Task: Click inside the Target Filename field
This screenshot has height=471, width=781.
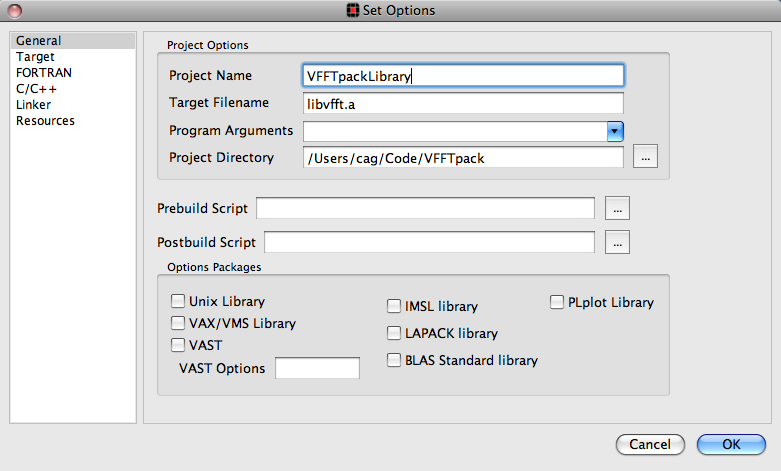Action: (463, 104)
